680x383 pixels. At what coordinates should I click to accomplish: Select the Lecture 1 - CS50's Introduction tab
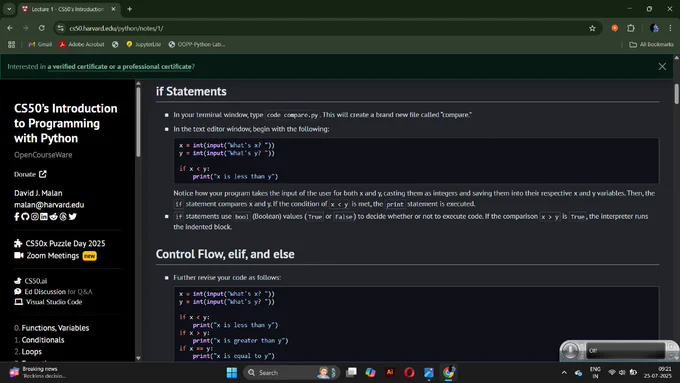tap(69, 9)
